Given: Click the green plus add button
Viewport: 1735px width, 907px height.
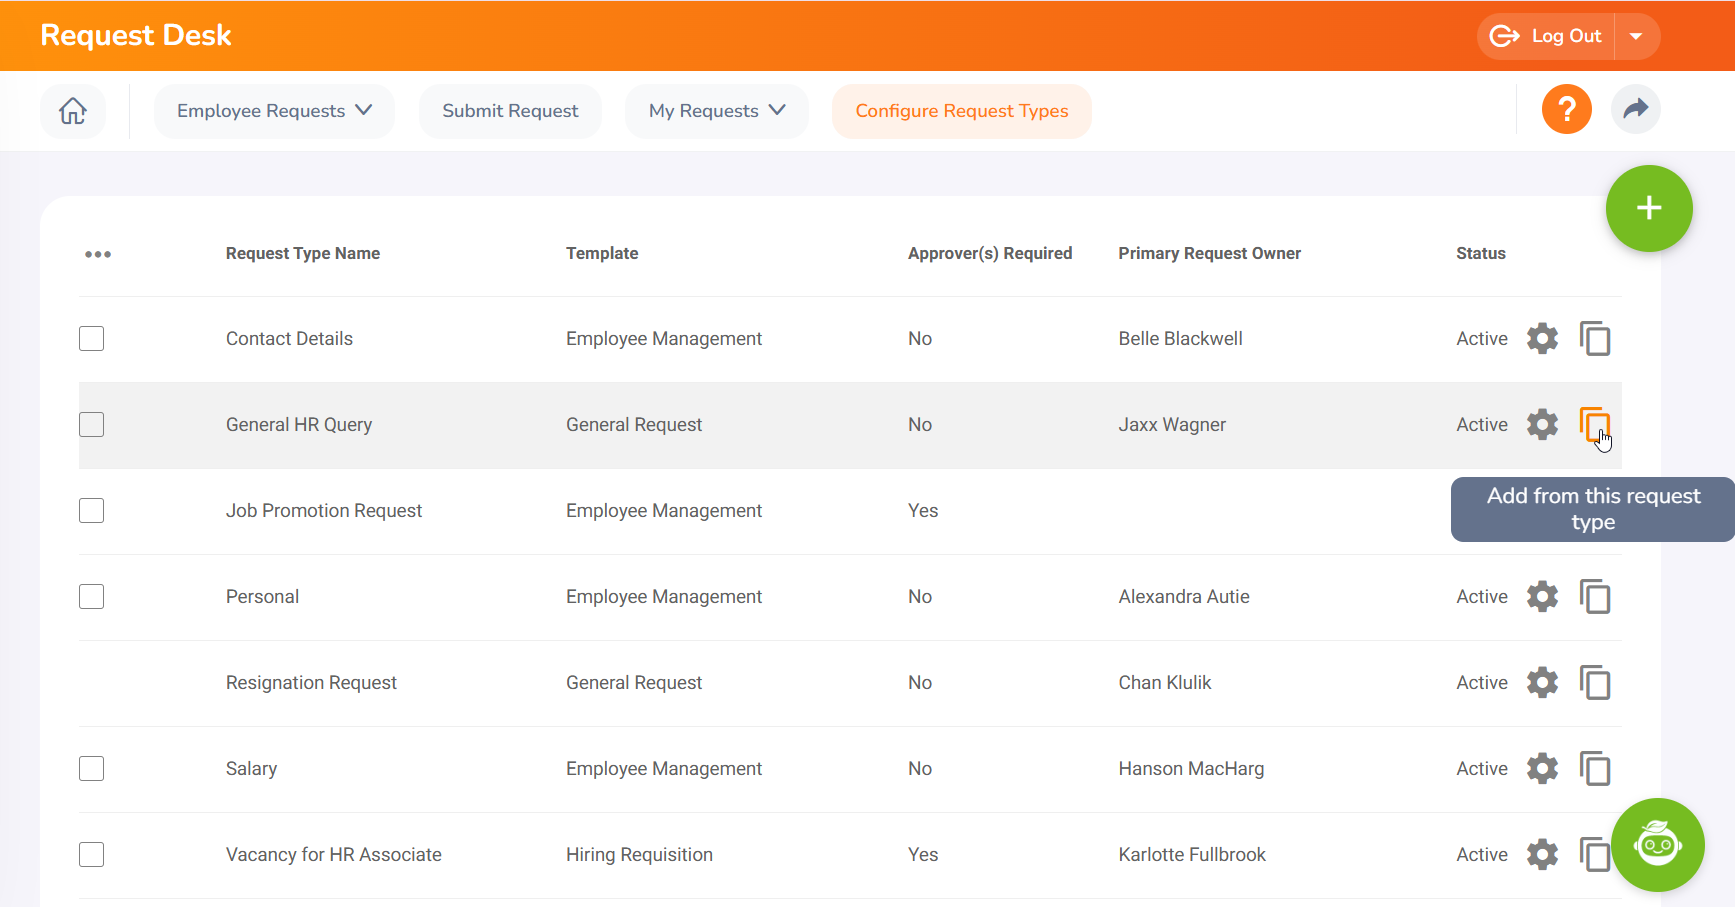Looking at the screenshot, I should pyautogui.click(x=1648, y=208).
